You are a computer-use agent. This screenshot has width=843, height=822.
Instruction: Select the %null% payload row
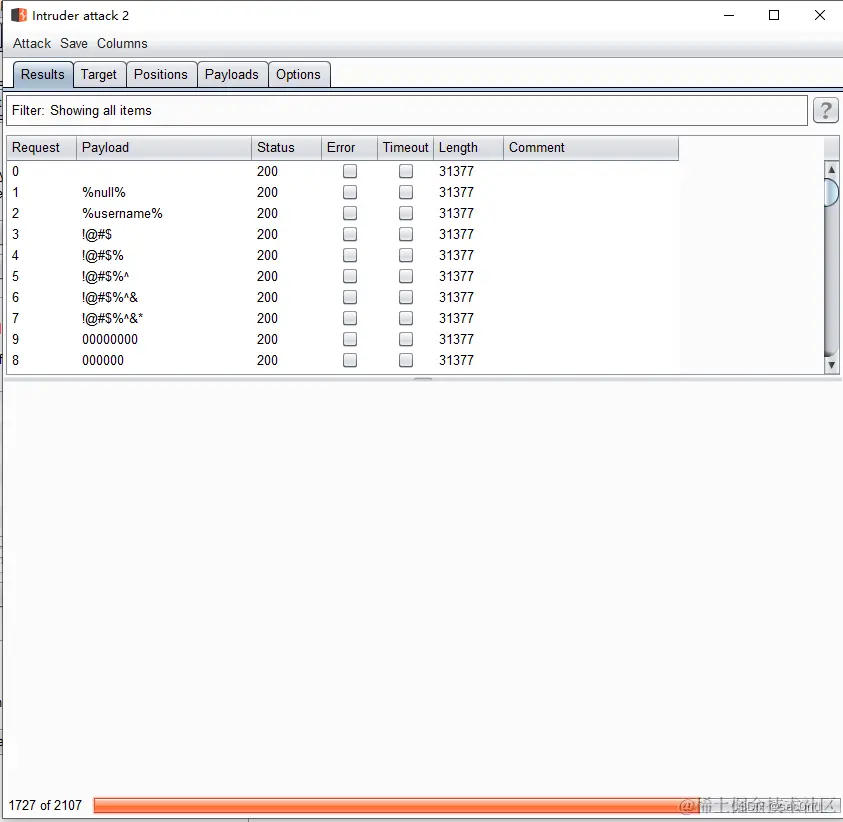point(343,192)
